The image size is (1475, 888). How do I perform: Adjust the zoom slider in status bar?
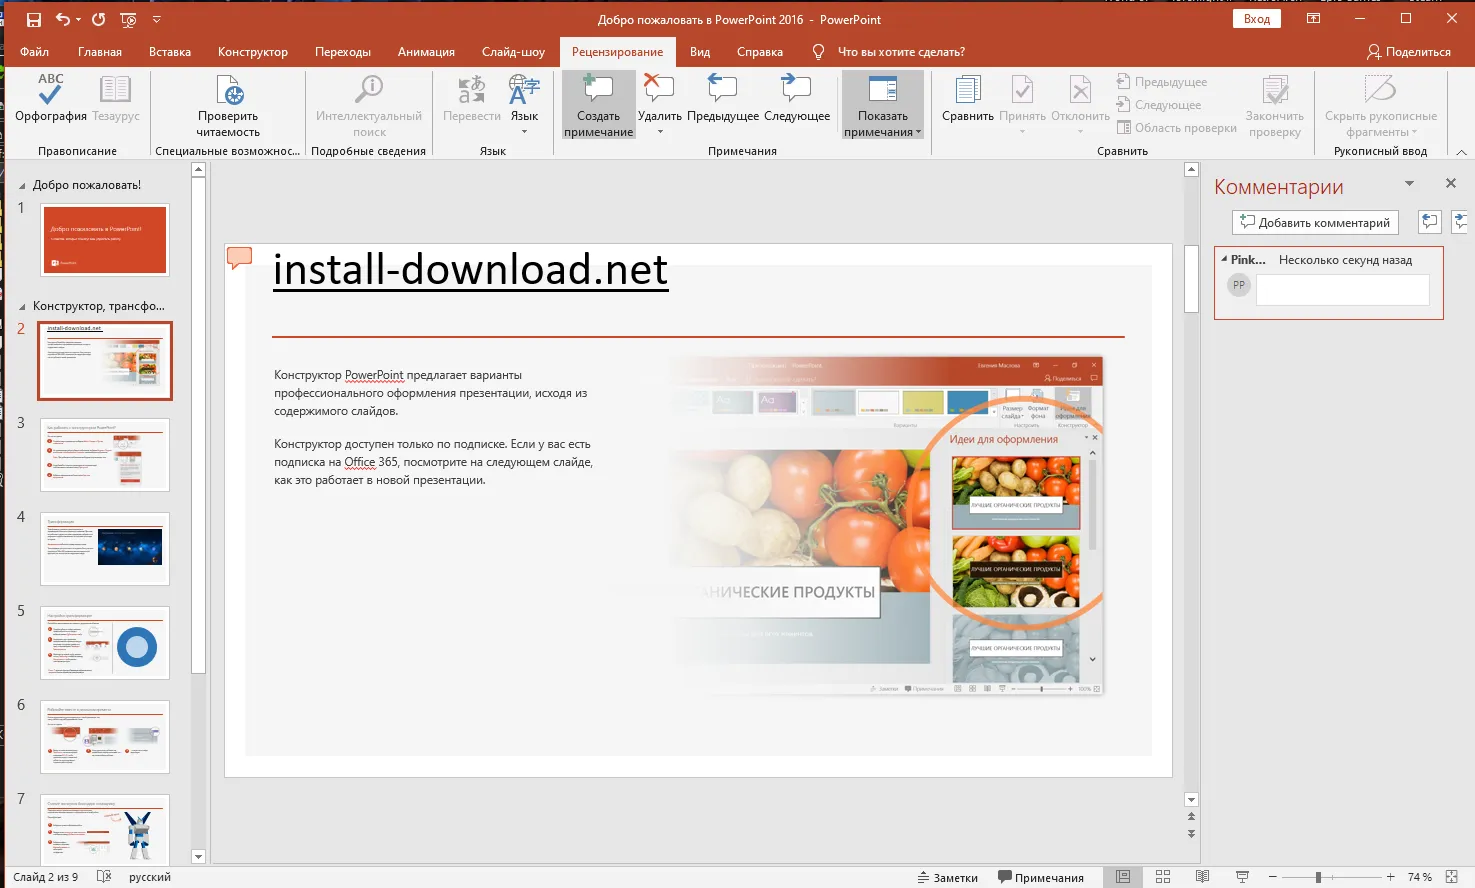coord(1318,877)
